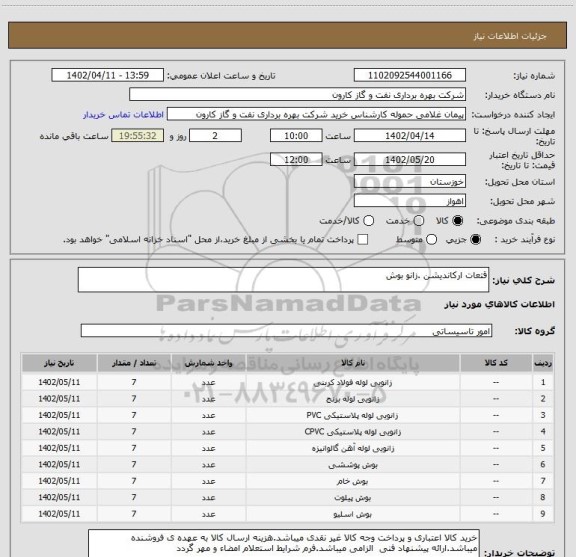Click the remaining time counter 19:55:32
Screen dimensions: 576x557
click(x=138, y=136)
